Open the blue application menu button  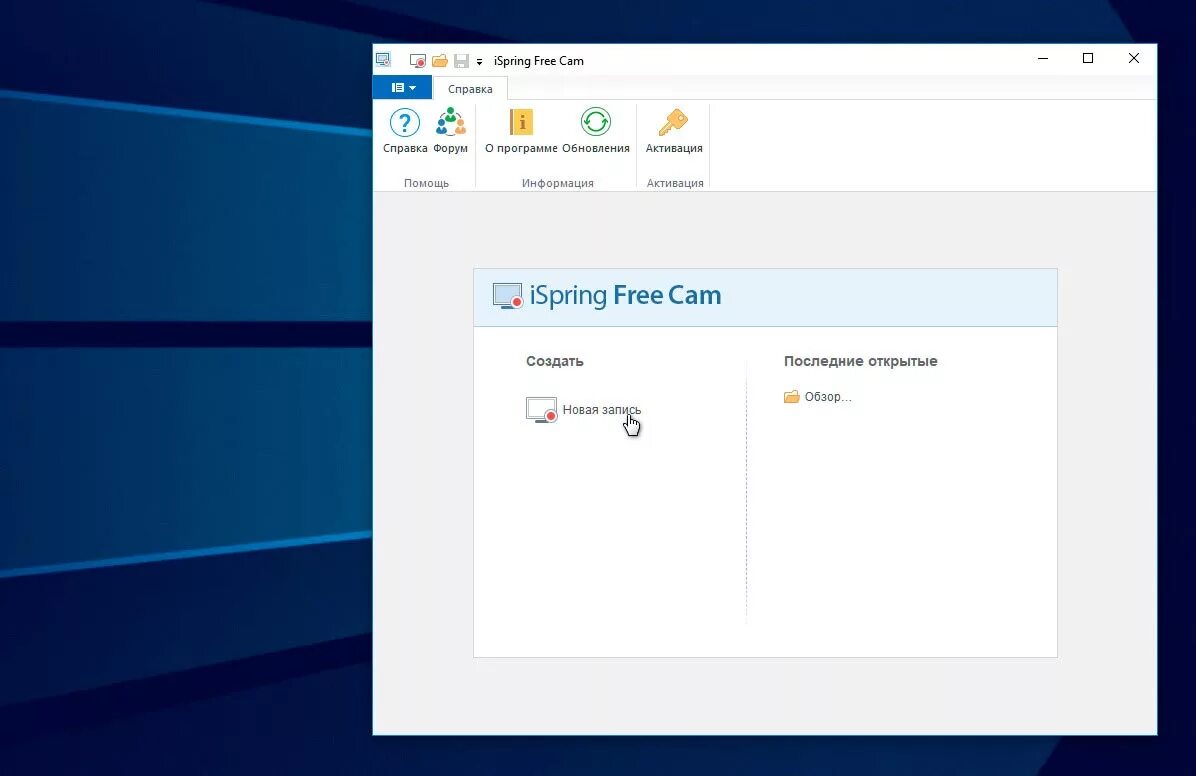pos(403,88)
